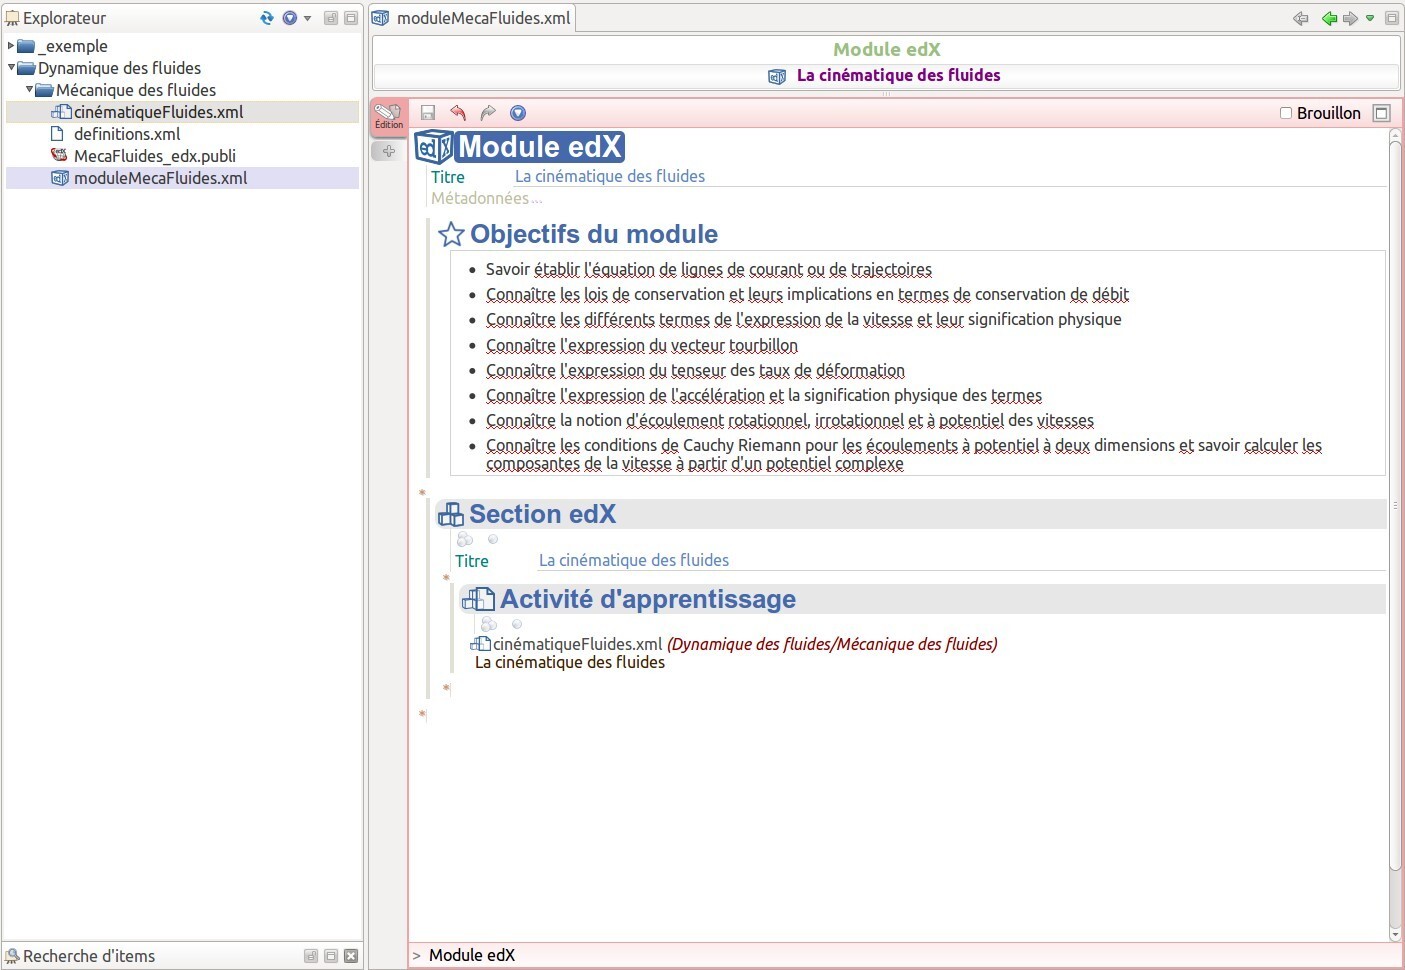1405x970 pixels.
Task: Open the navigation history dropdown arrow
Action: (x=1370, y=18)
